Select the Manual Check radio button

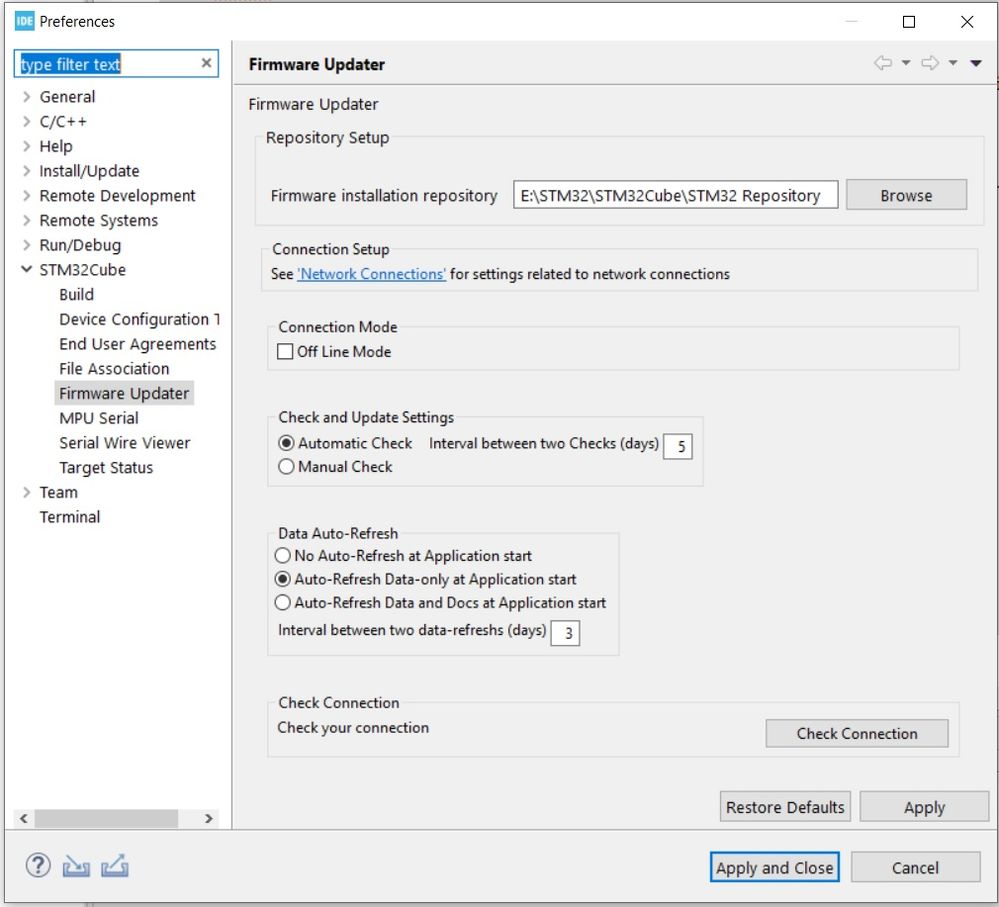[x=286, y=466]
